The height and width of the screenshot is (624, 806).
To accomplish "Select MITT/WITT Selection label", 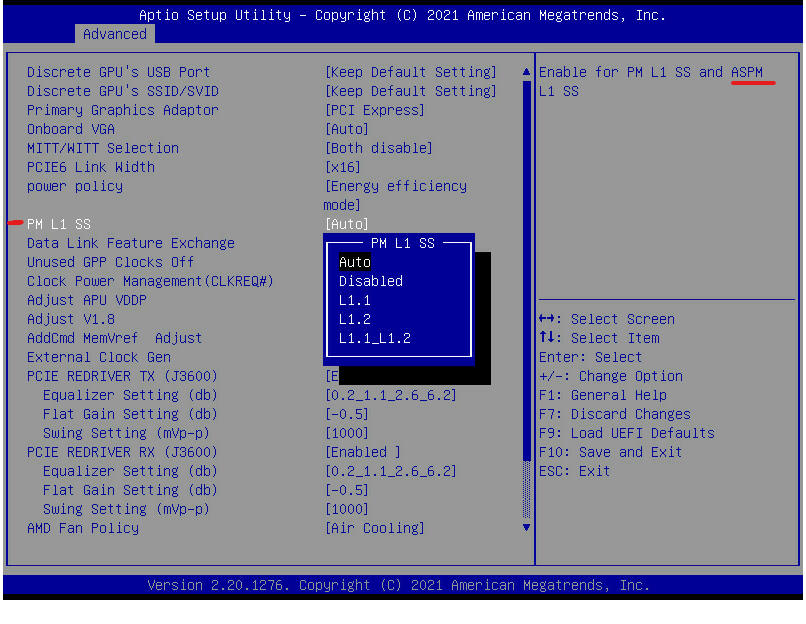I will tap(103, 148).
